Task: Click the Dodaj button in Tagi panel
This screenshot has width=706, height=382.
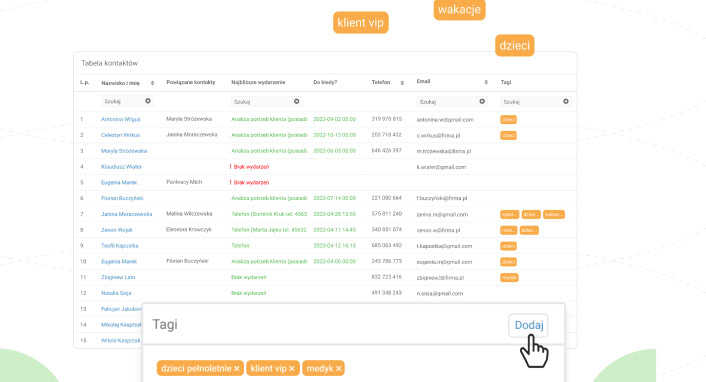Action: 529,325
